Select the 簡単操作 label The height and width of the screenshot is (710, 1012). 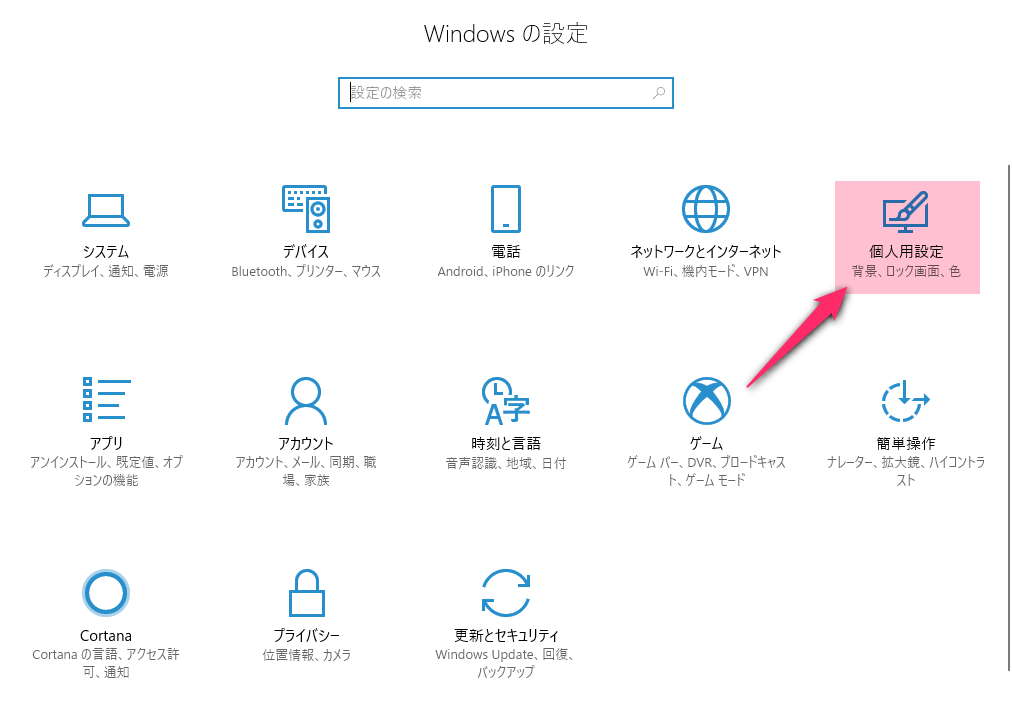tap(906, 443)
